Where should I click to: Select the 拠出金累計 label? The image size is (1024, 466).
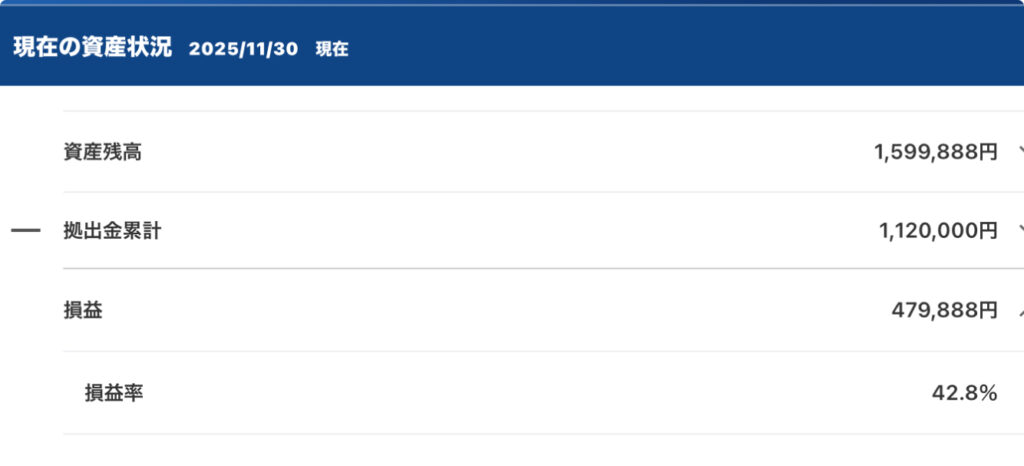(x=112, y=231)
